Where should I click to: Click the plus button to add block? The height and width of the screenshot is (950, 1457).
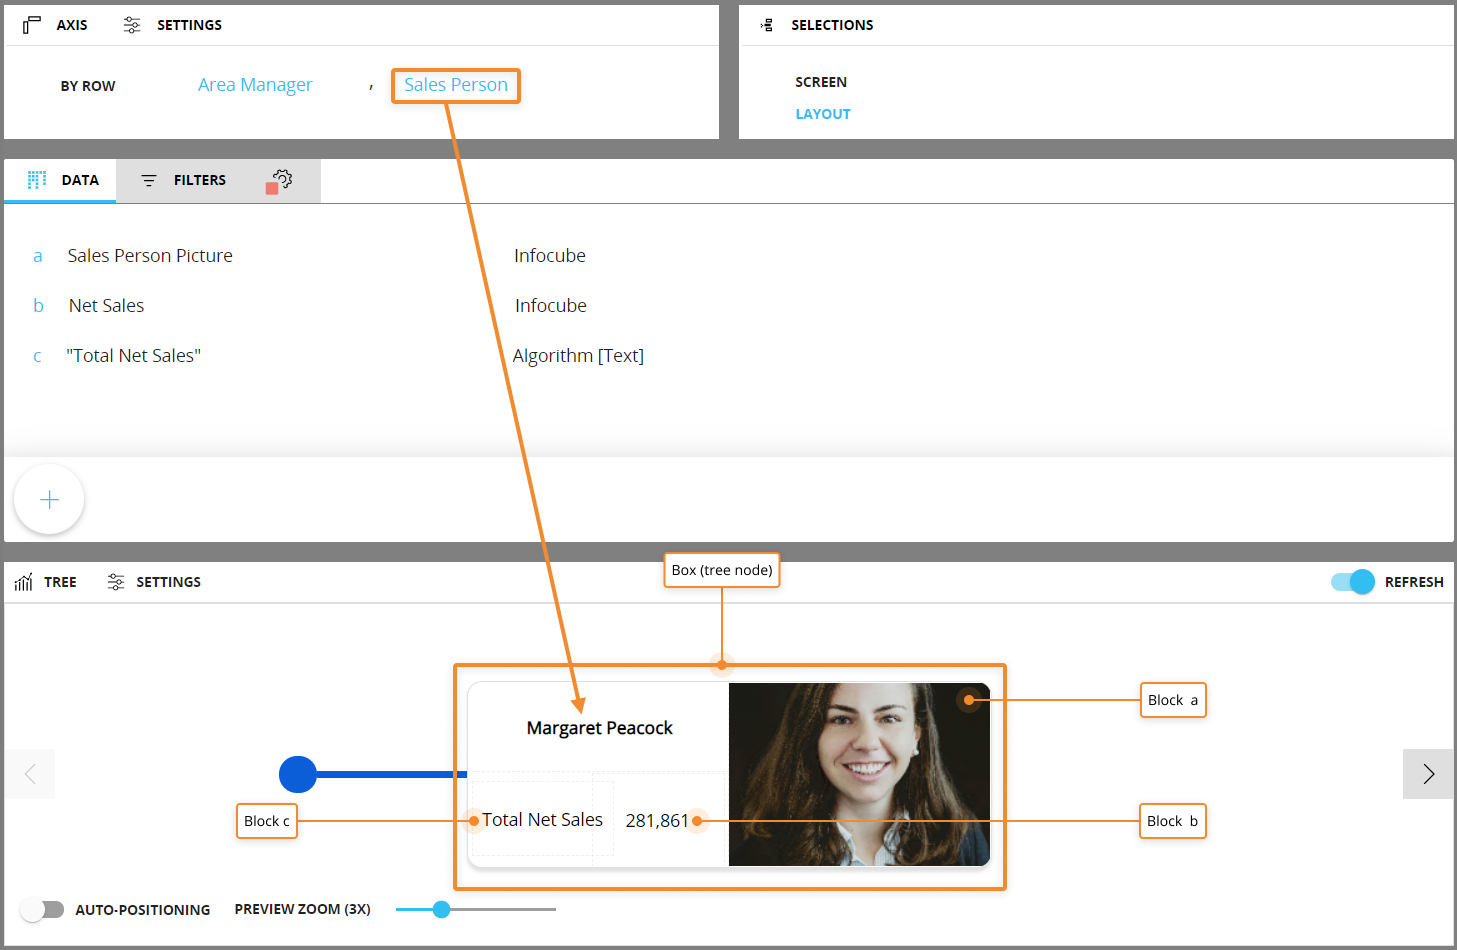pos(49,499)
